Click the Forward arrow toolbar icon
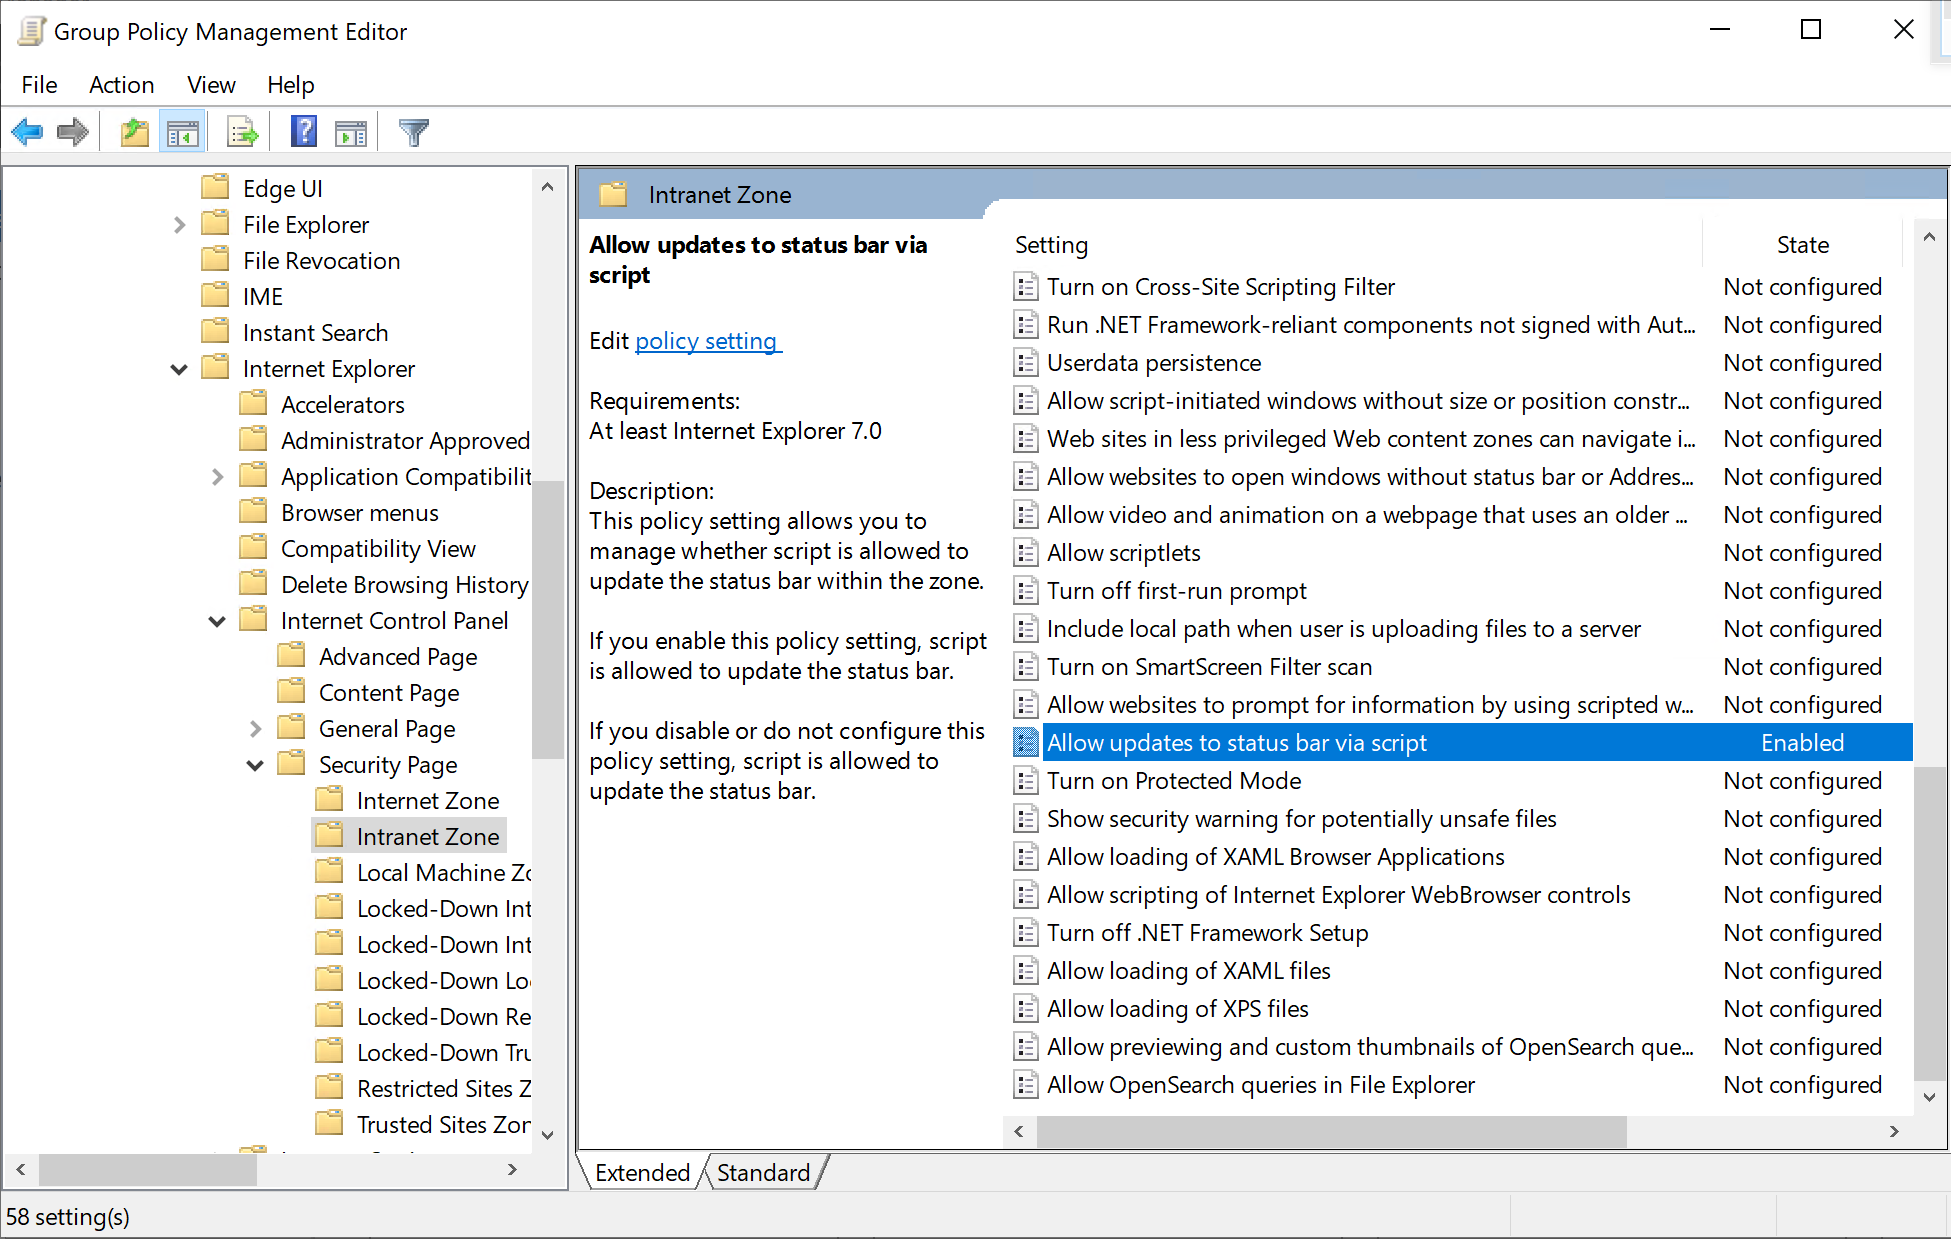 click(73, 132)
